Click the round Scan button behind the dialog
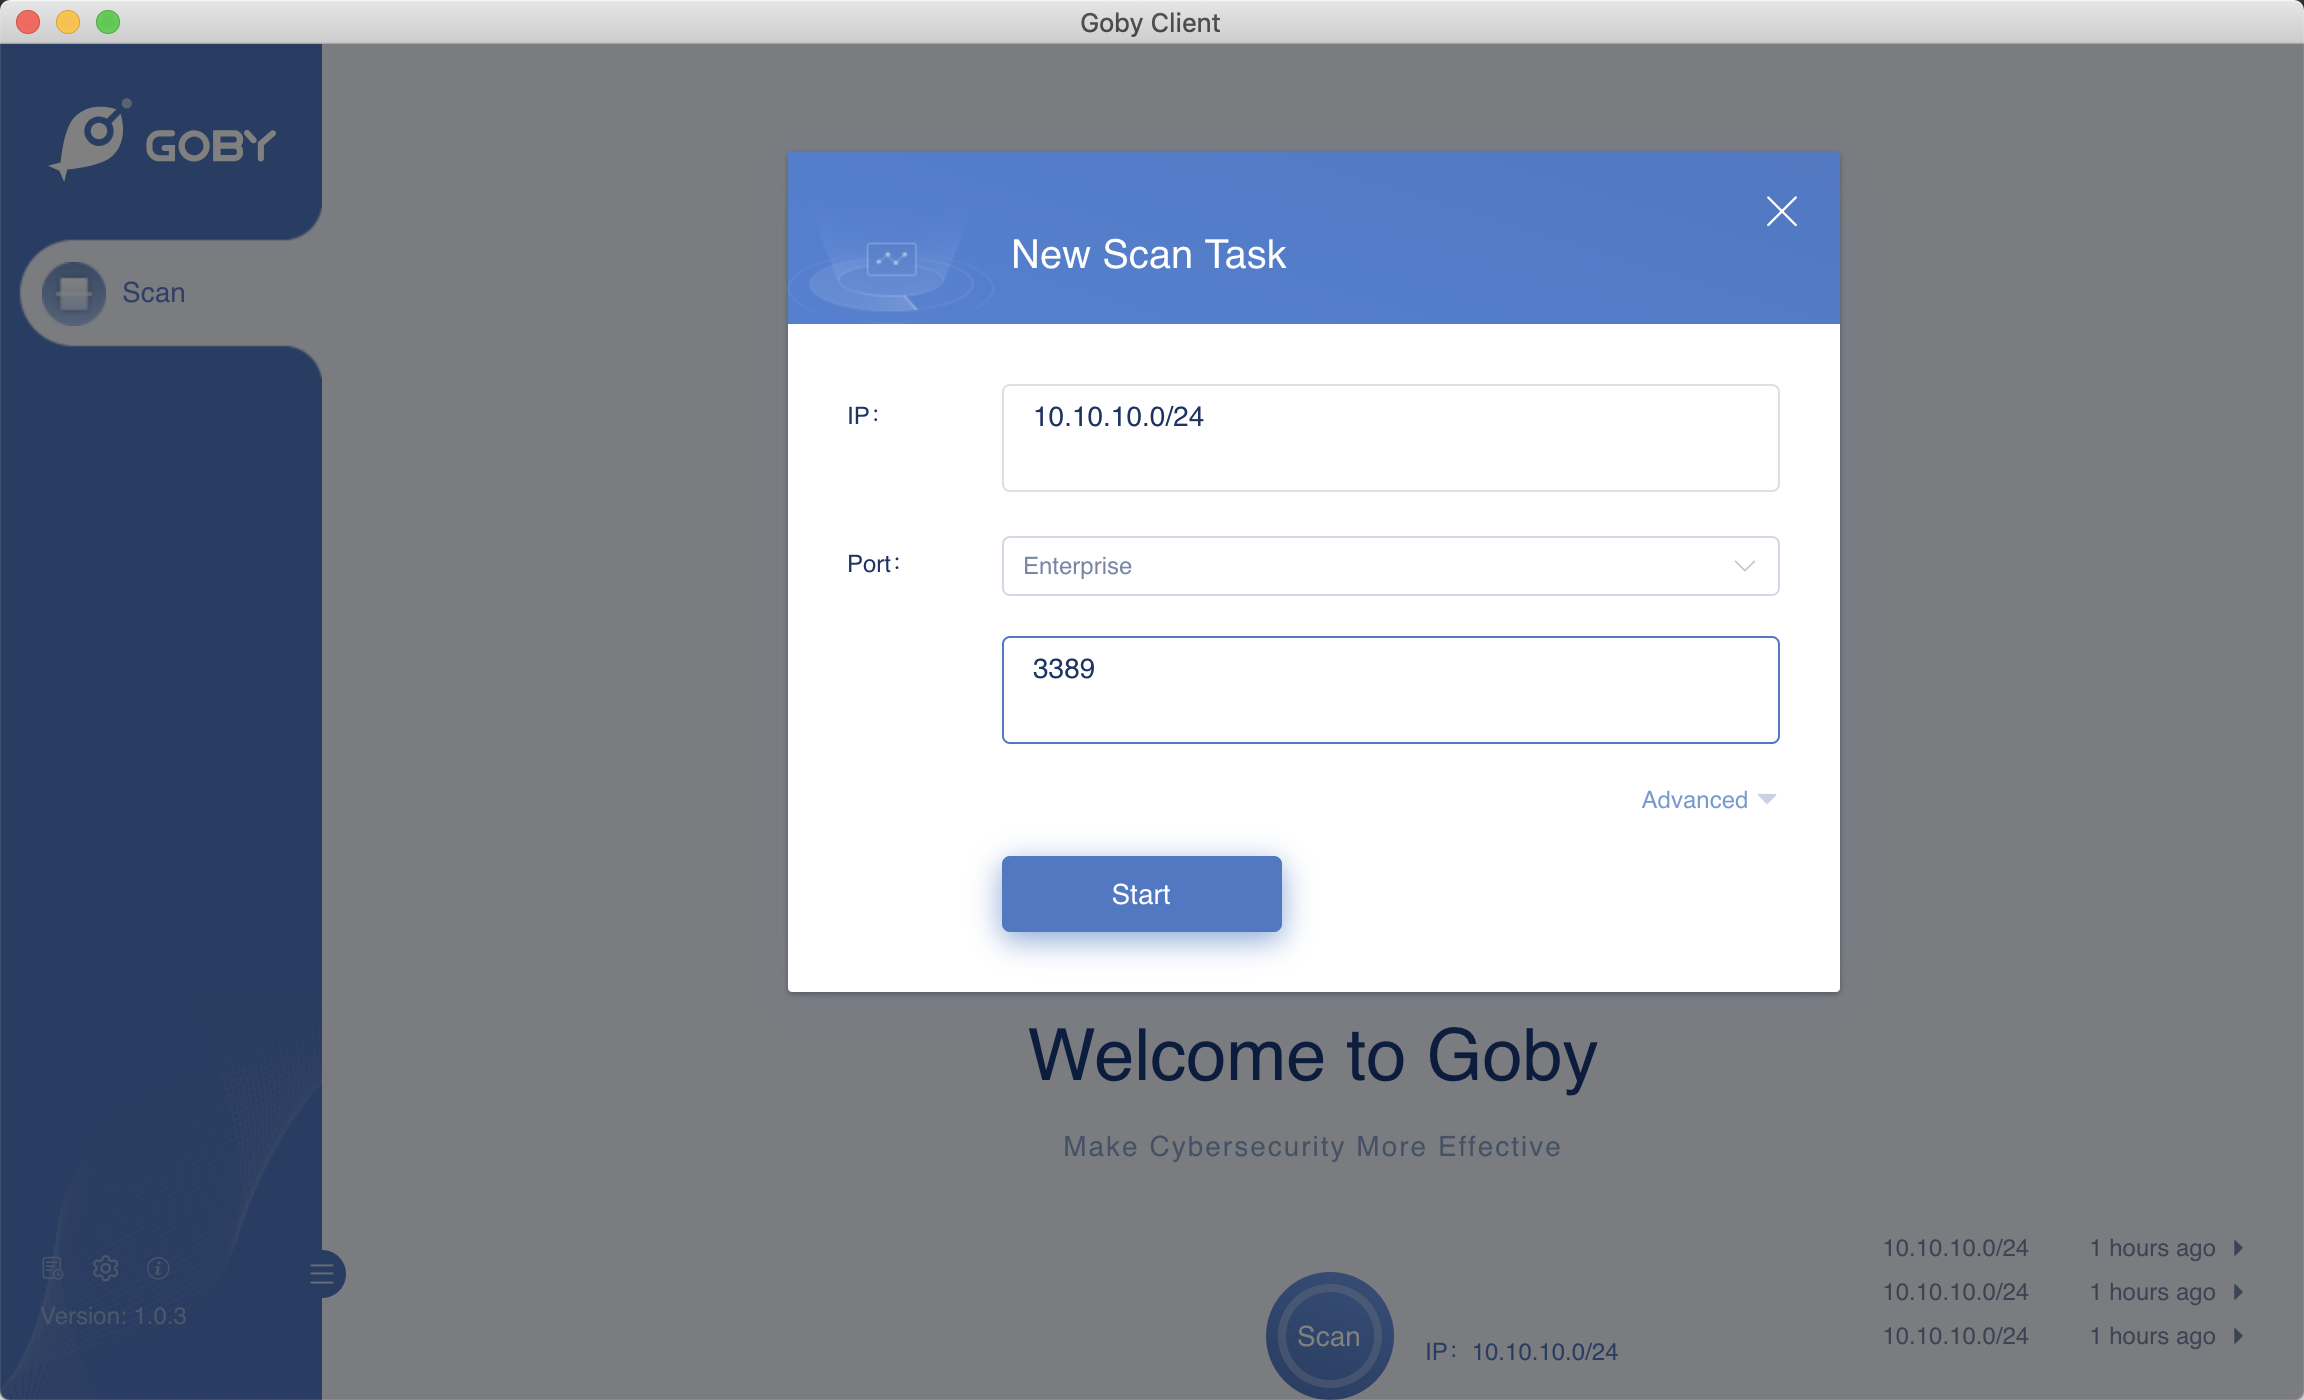 tap(1329, 1335)
